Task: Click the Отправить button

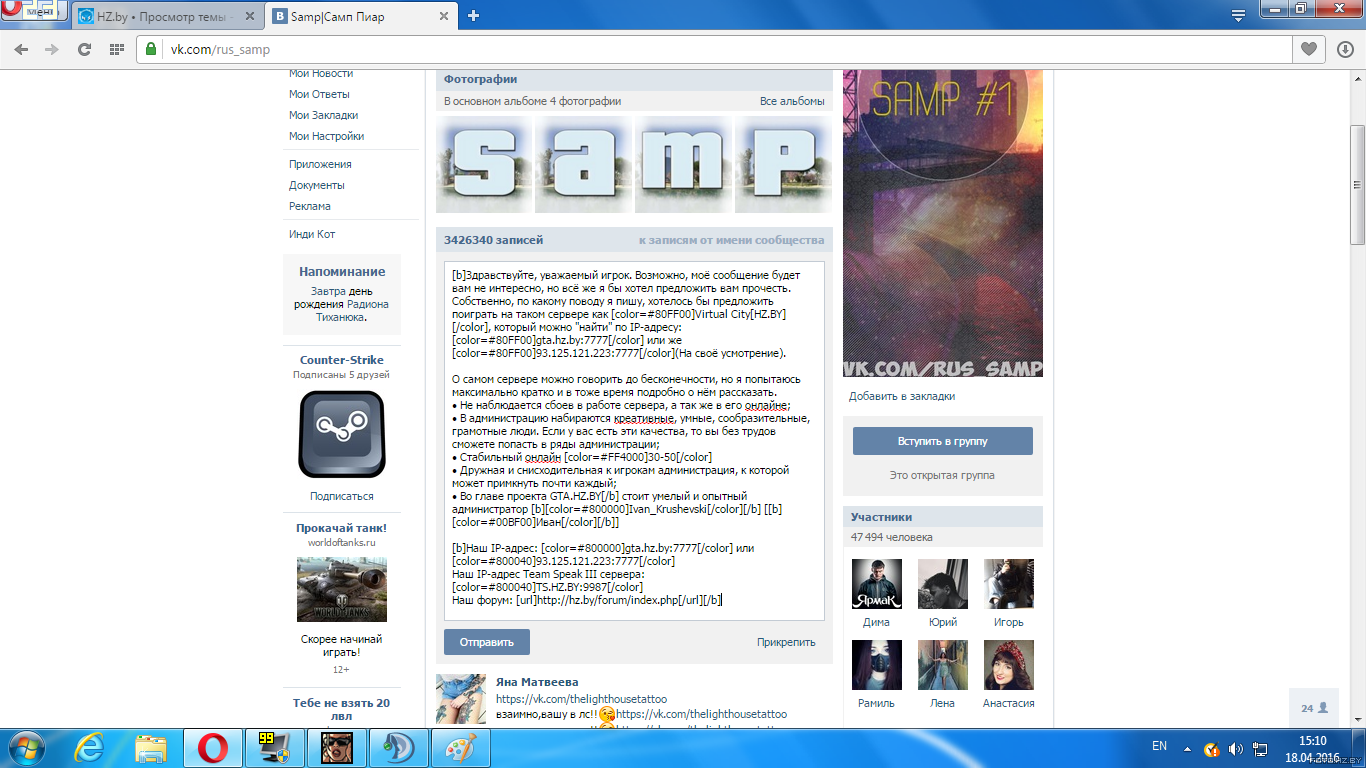Action: click(487, 642)
